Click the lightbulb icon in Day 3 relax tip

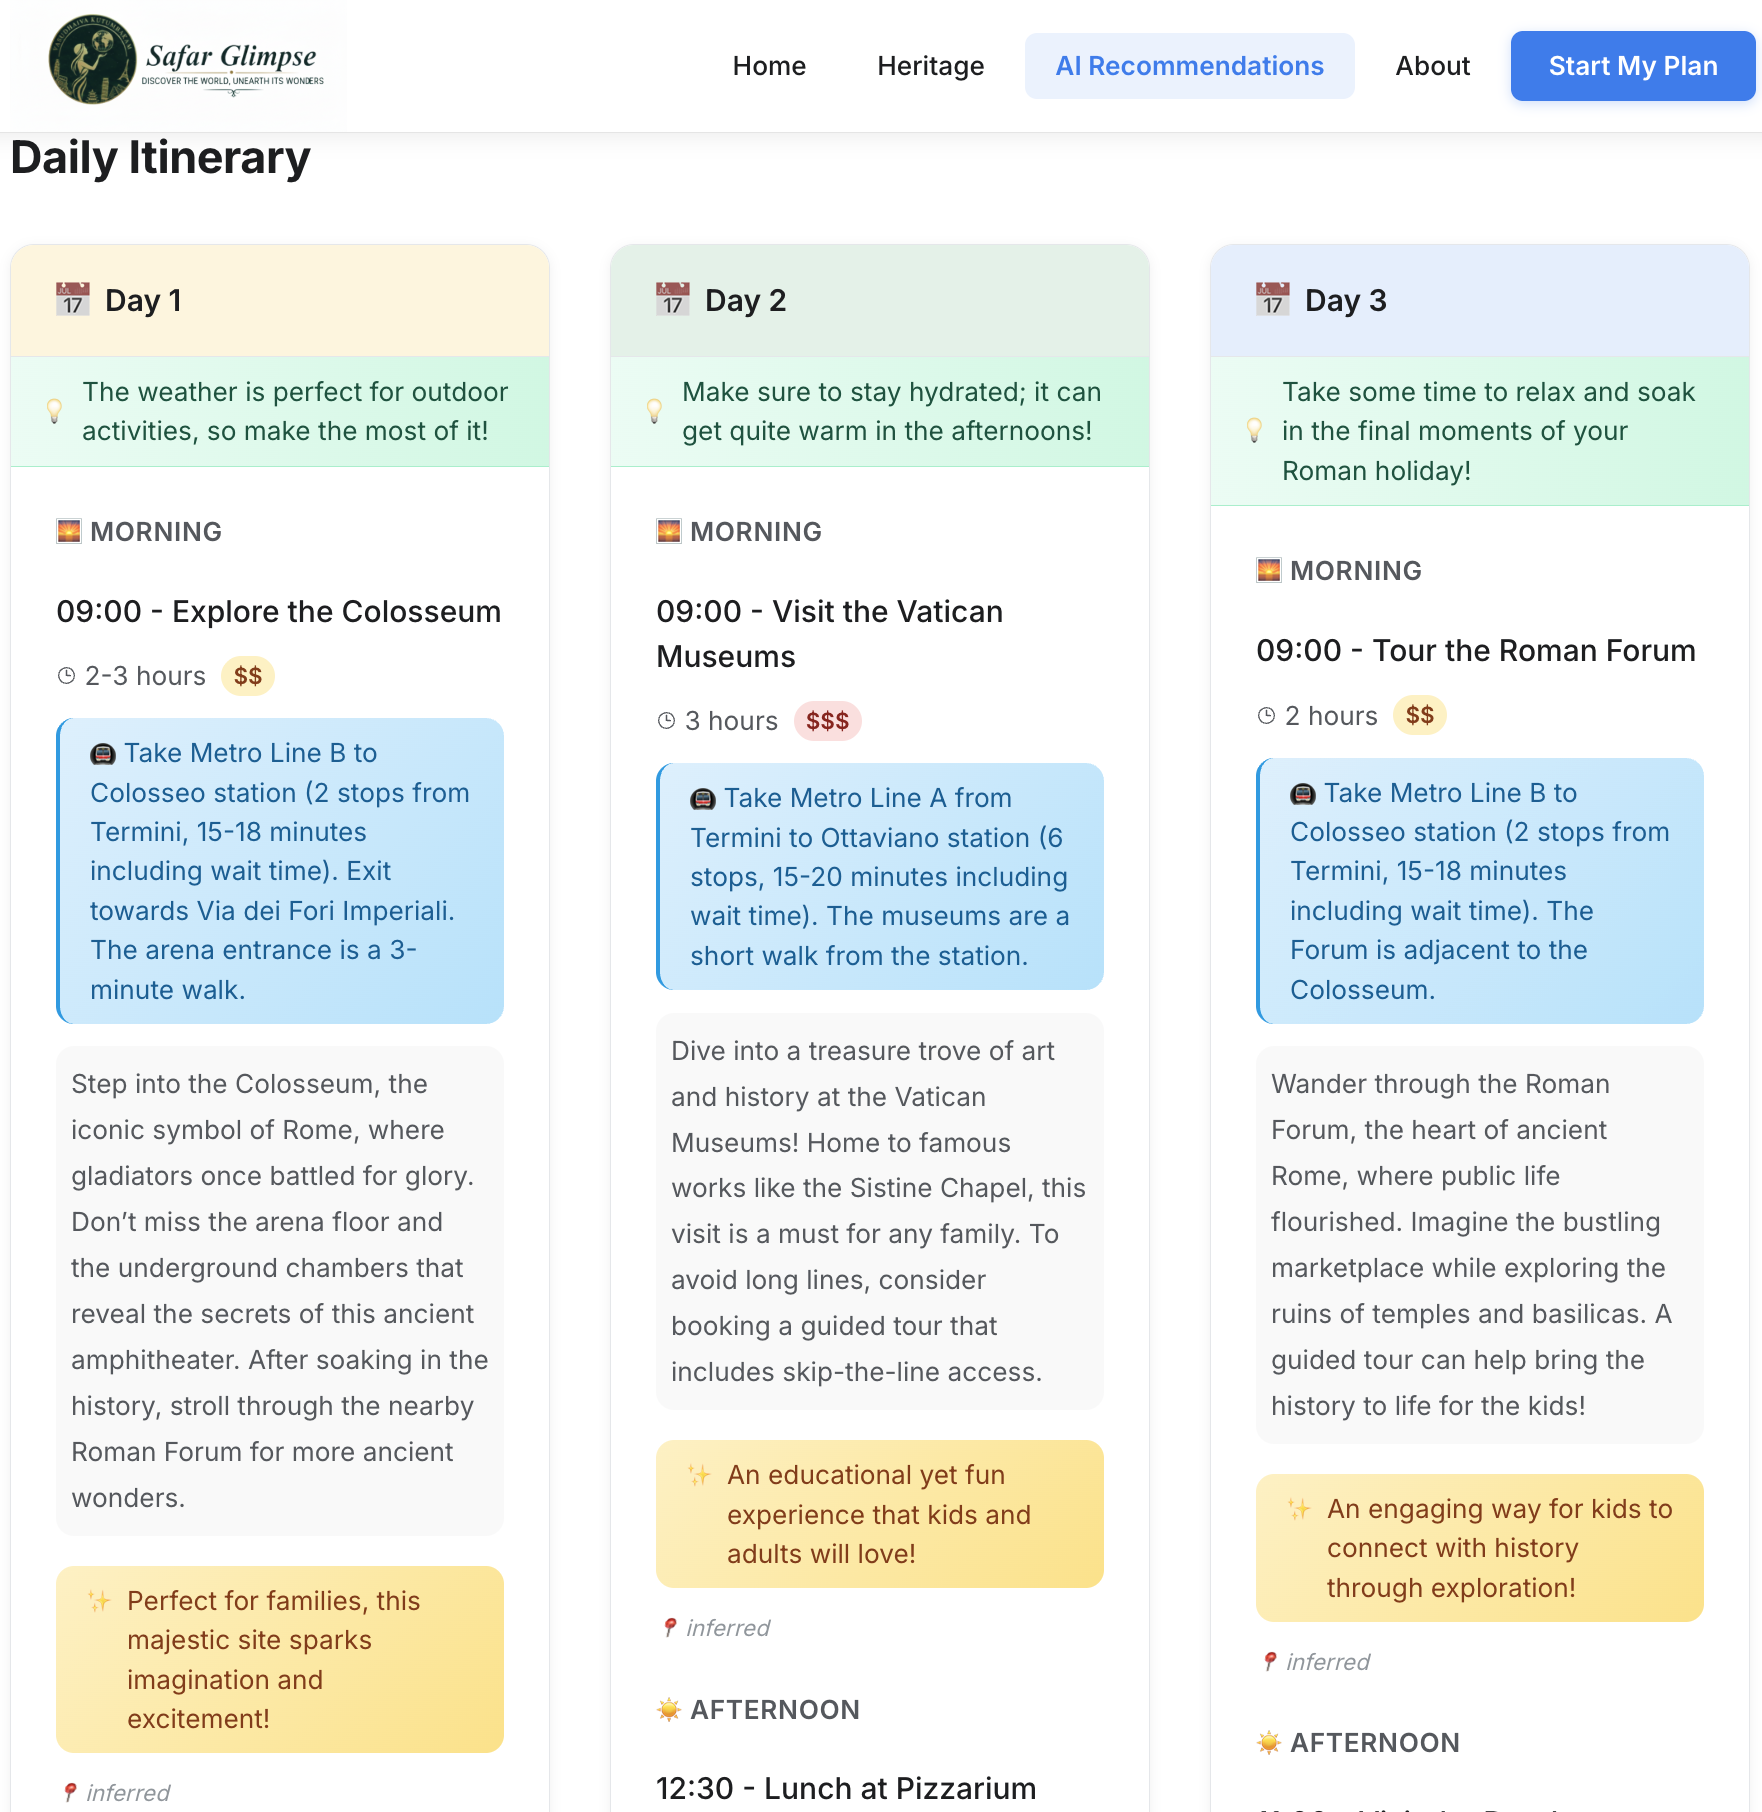pyautogui.click(x=1253, y=431)
